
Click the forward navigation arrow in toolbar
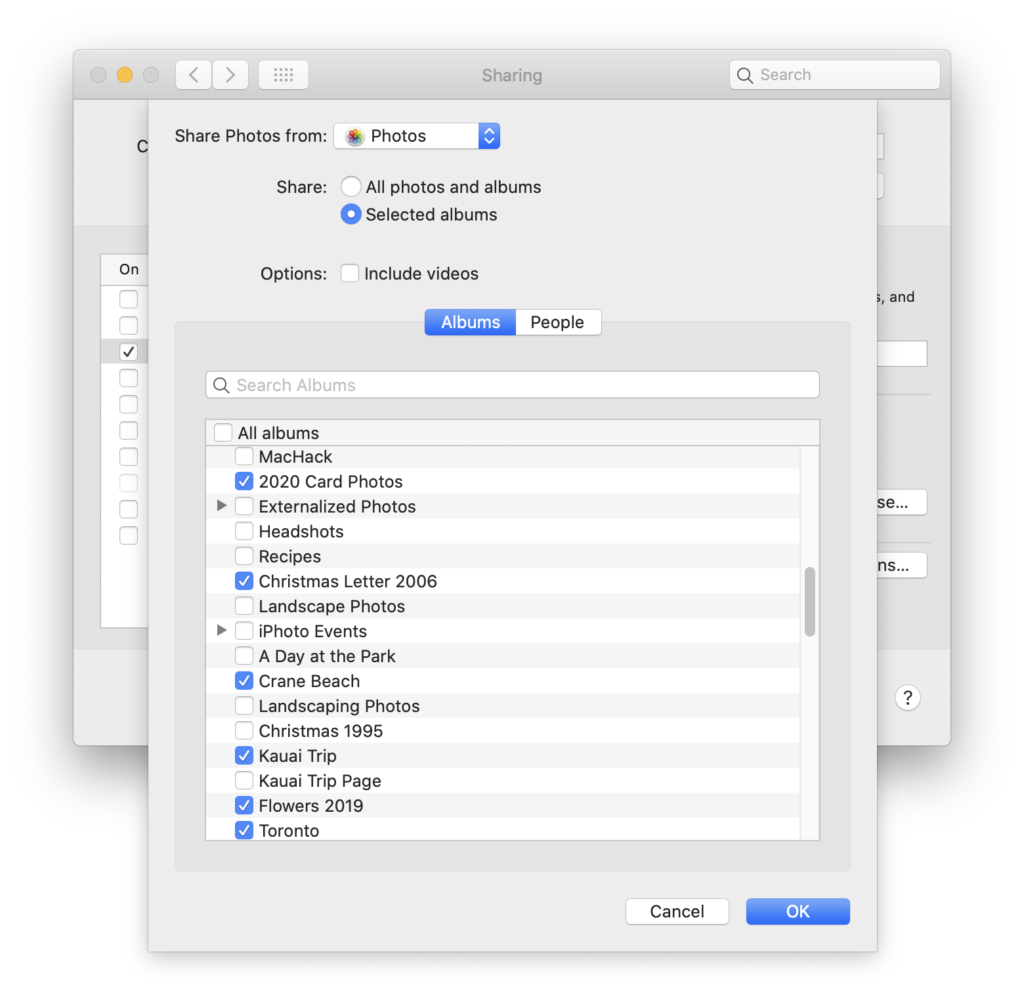230,75
